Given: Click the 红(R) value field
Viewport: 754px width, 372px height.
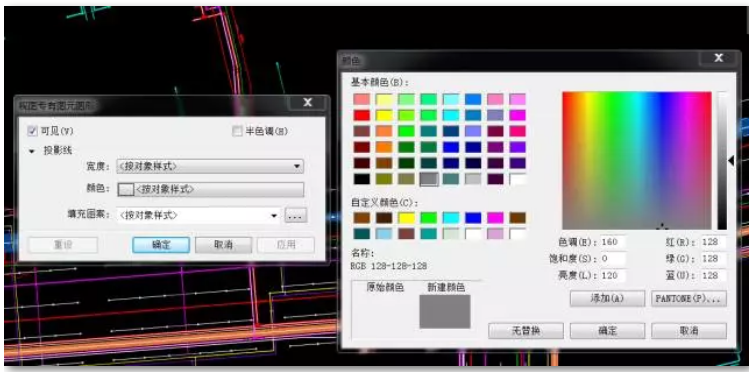Looking at the screenshot, I should pyautogui.click(x=713, y=242).
